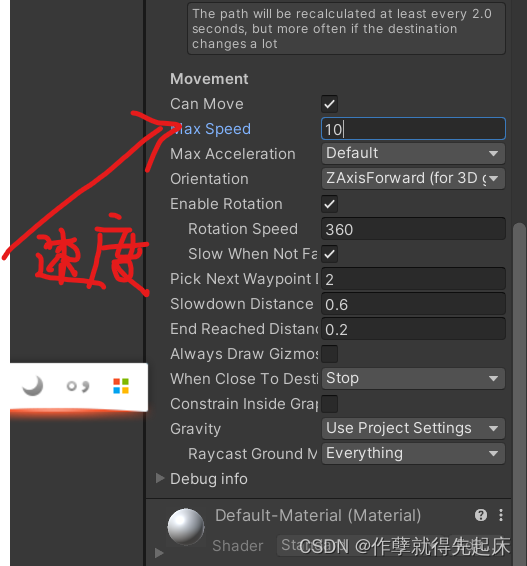Screen dimensions: 527x566
Task: Open Default-Material three-dot options menu
Action: (x=501, y=515)
